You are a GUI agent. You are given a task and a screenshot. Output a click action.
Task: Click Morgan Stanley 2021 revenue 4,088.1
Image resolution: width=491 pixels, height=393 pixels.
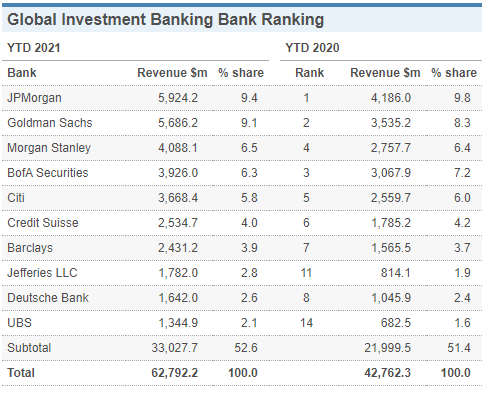(x=178, y=148)
